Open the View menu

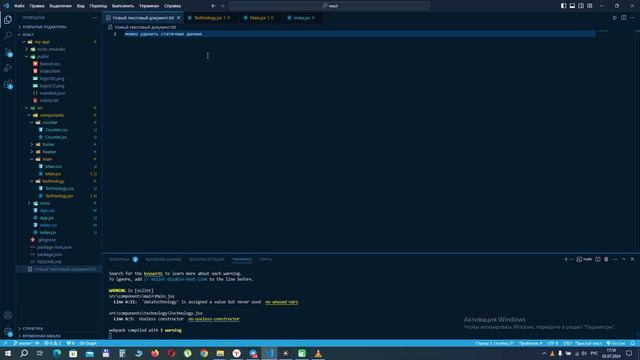click(x=80, y=6)
